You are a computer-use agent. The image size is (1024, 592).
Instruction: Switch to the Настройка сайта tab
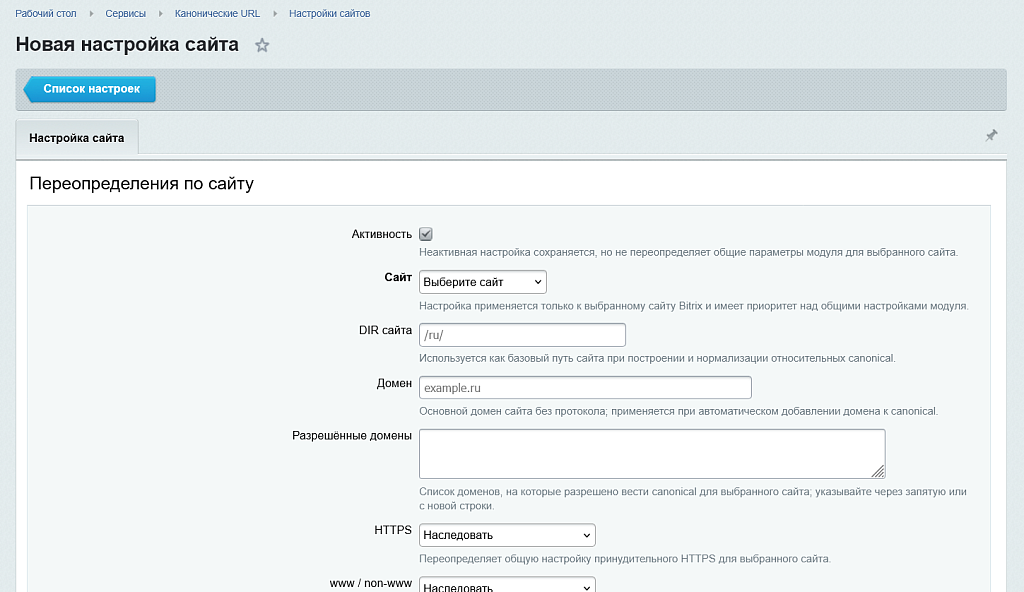[77, 138]
